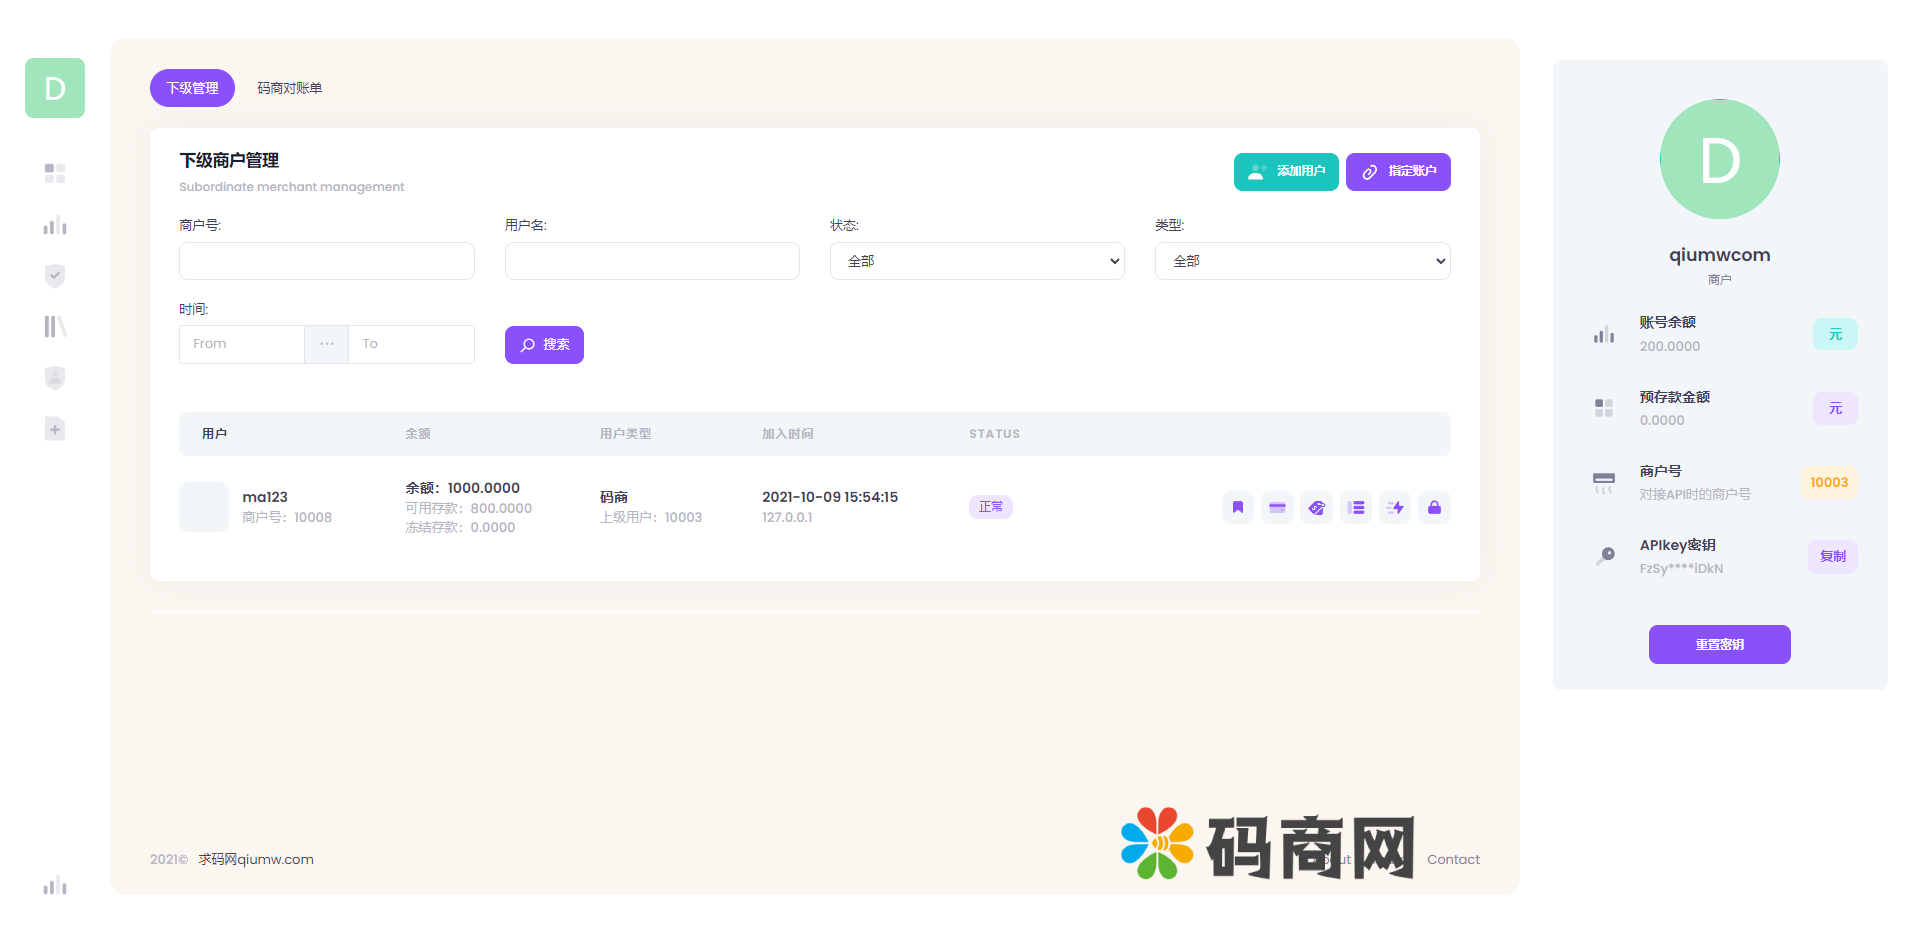Viewport: 1915px width, 934px height.
Task: Expand the 状态 status dropdown
Action: pos(976,261)
